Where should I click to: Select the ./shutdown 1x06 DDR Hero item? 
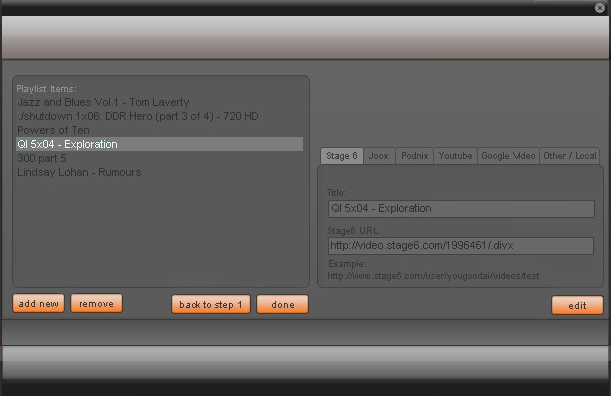[x=159, y=116]
